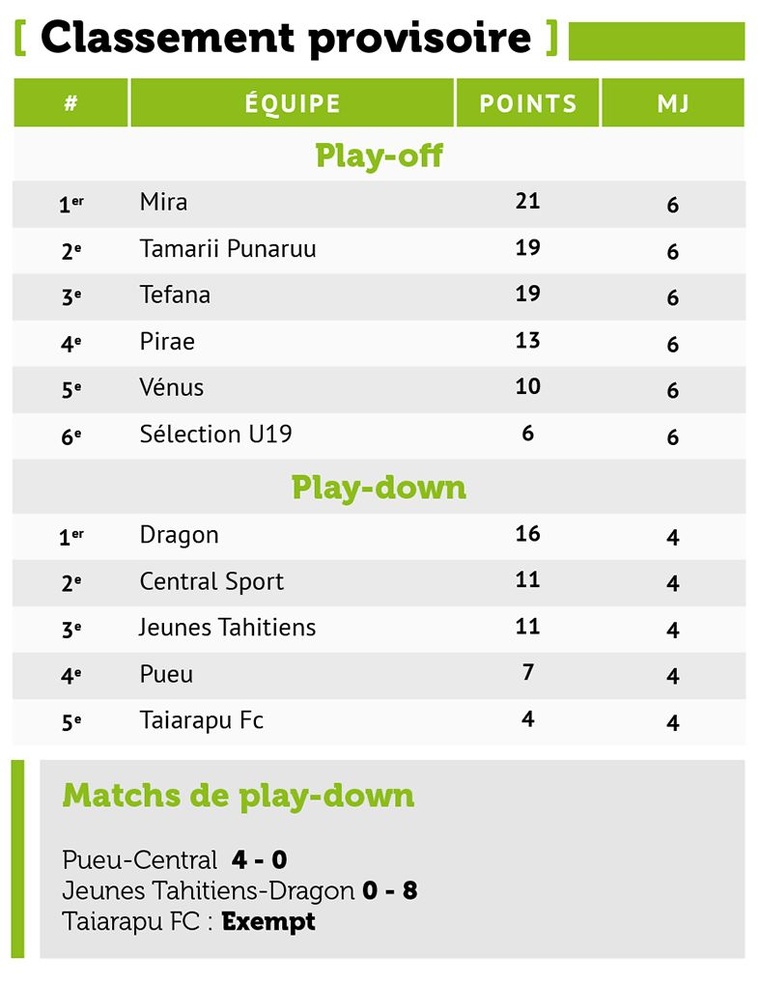Viewport: 760px width, 982px height.
Task: Click the Classement provisoire title
Action: pyautogui.click(x=286, y=38)
